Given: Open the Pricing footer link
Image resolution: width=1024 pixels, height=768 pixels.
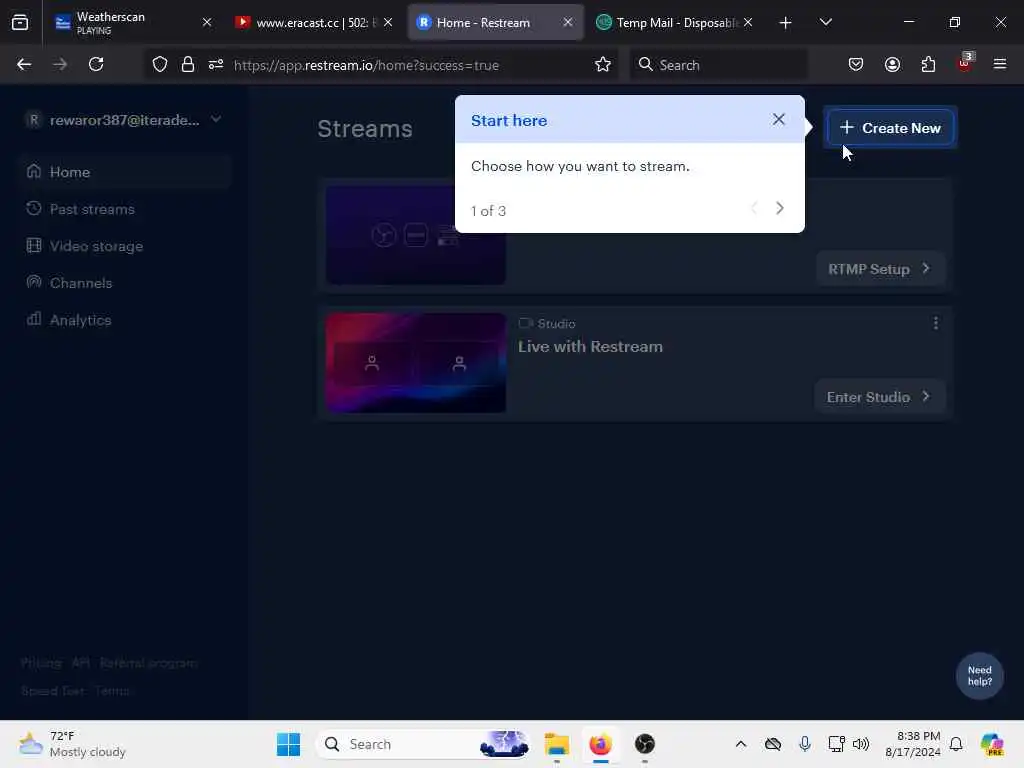Looking at the screenshot, I should (41, 663).
